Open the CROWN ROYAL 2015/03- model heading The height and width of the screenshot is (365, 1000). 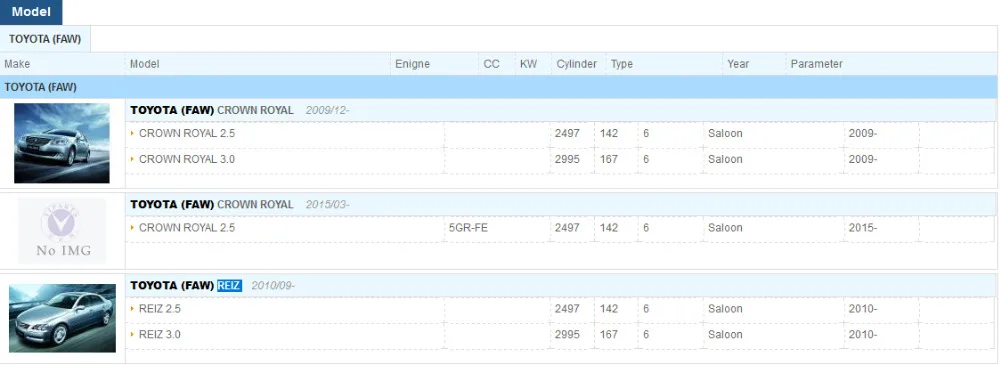click(212, 205)
